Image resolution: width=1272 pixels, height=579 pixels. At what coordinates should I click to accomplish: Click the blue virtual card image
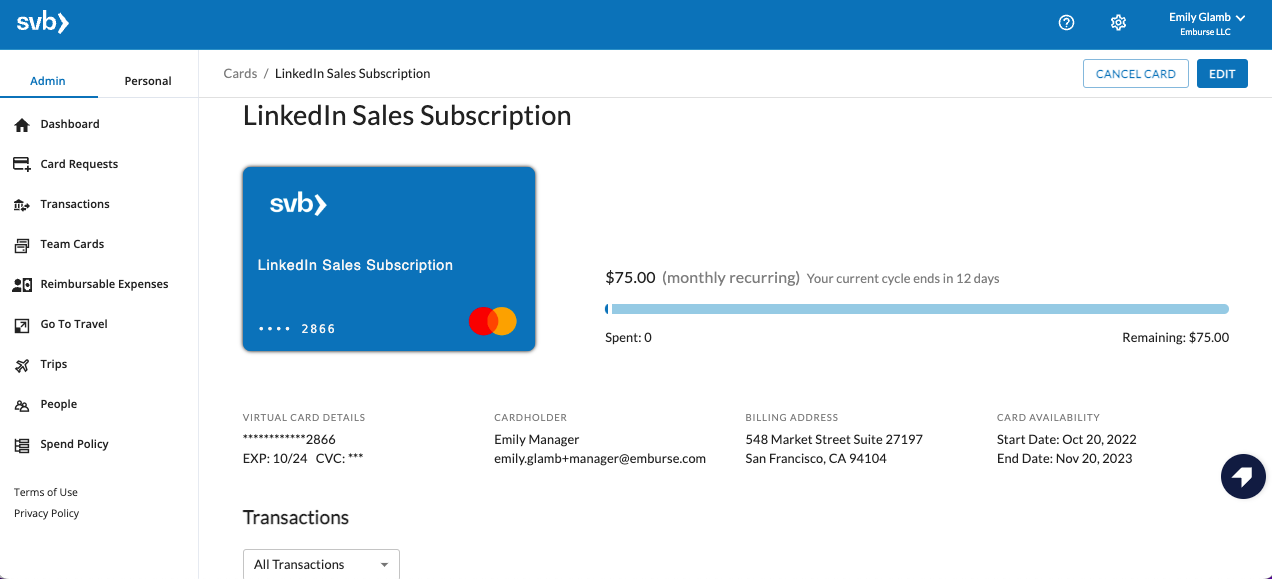pyautogui.click(x=389, y=259)
